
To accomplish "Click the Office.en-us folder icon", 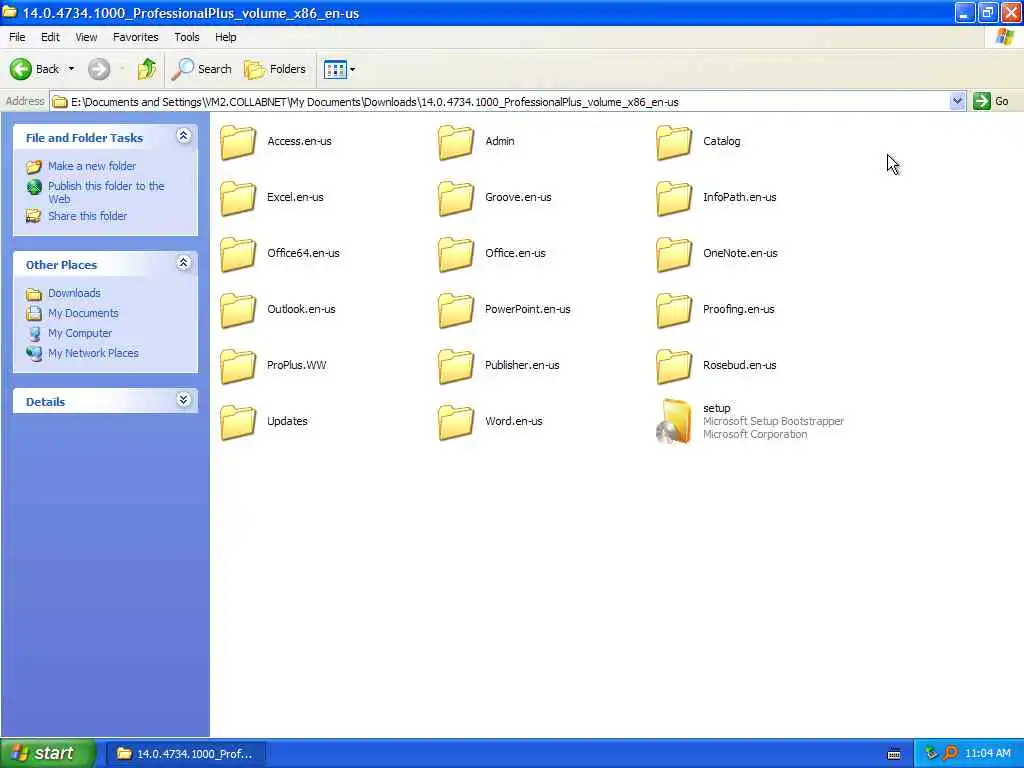I will coord(456,254).
